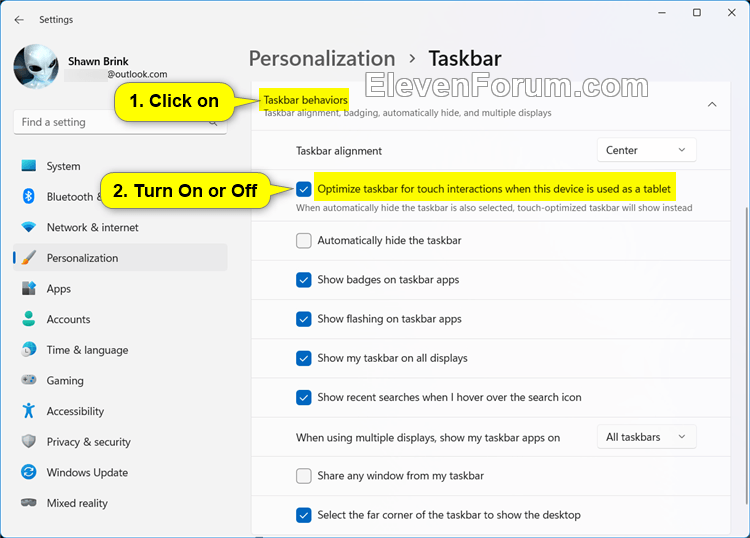Click the Gaming controller icon
The image size is (750, 538).
click(x=29, y=380)
